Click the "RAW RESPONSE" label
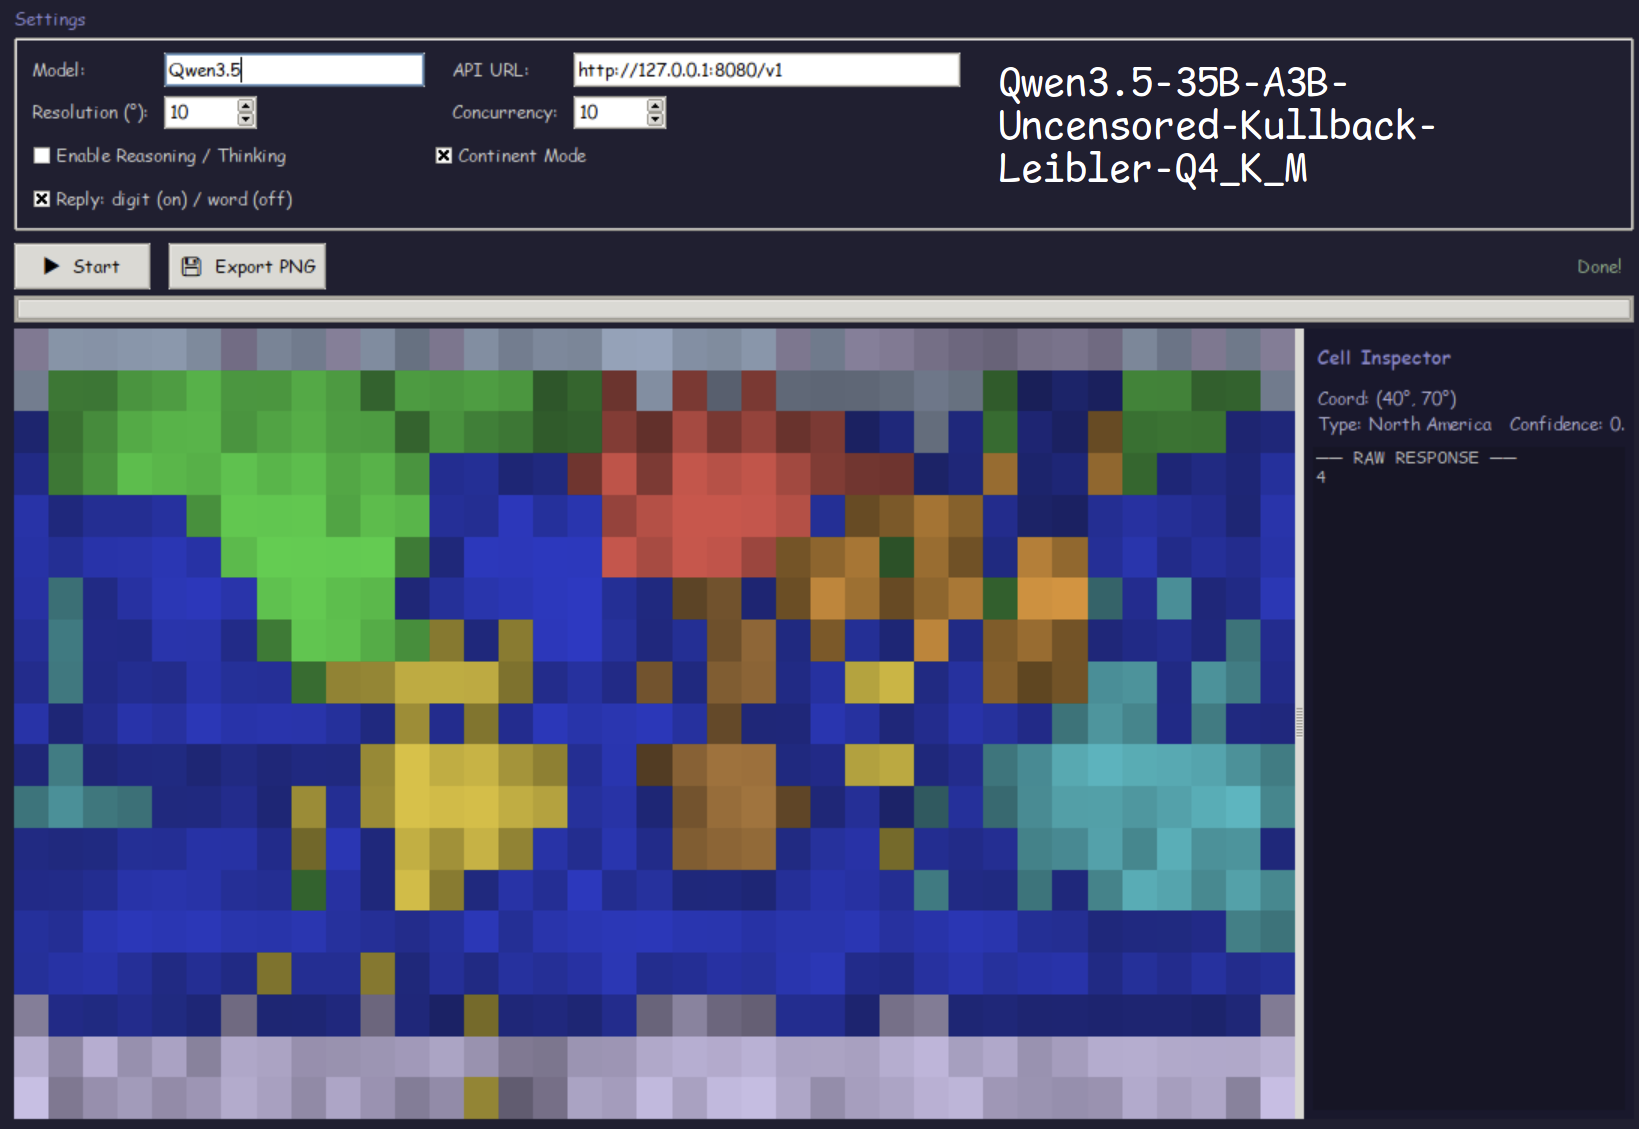1639x1129 pixels. [1415, 458]
